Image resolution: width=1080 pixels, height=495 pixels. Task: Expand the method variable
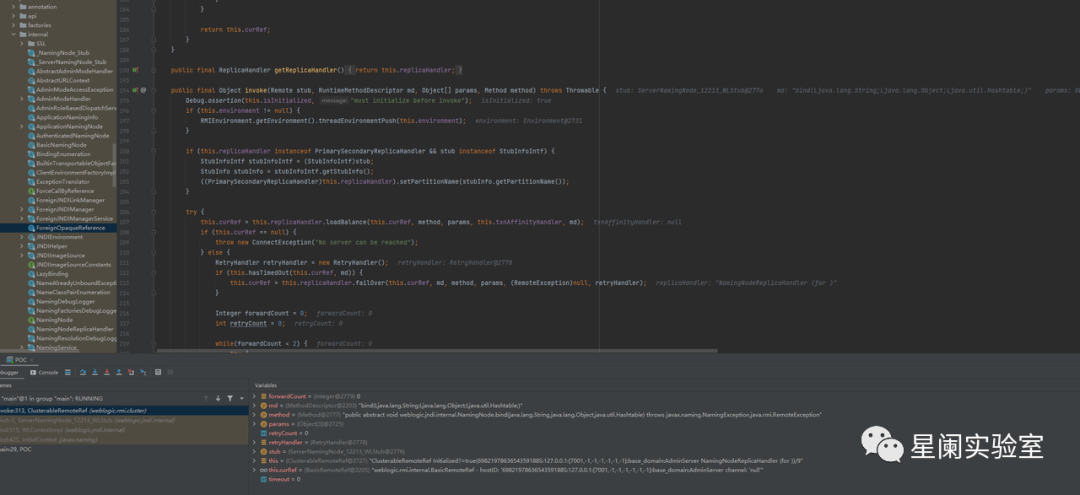pos(254,414)
